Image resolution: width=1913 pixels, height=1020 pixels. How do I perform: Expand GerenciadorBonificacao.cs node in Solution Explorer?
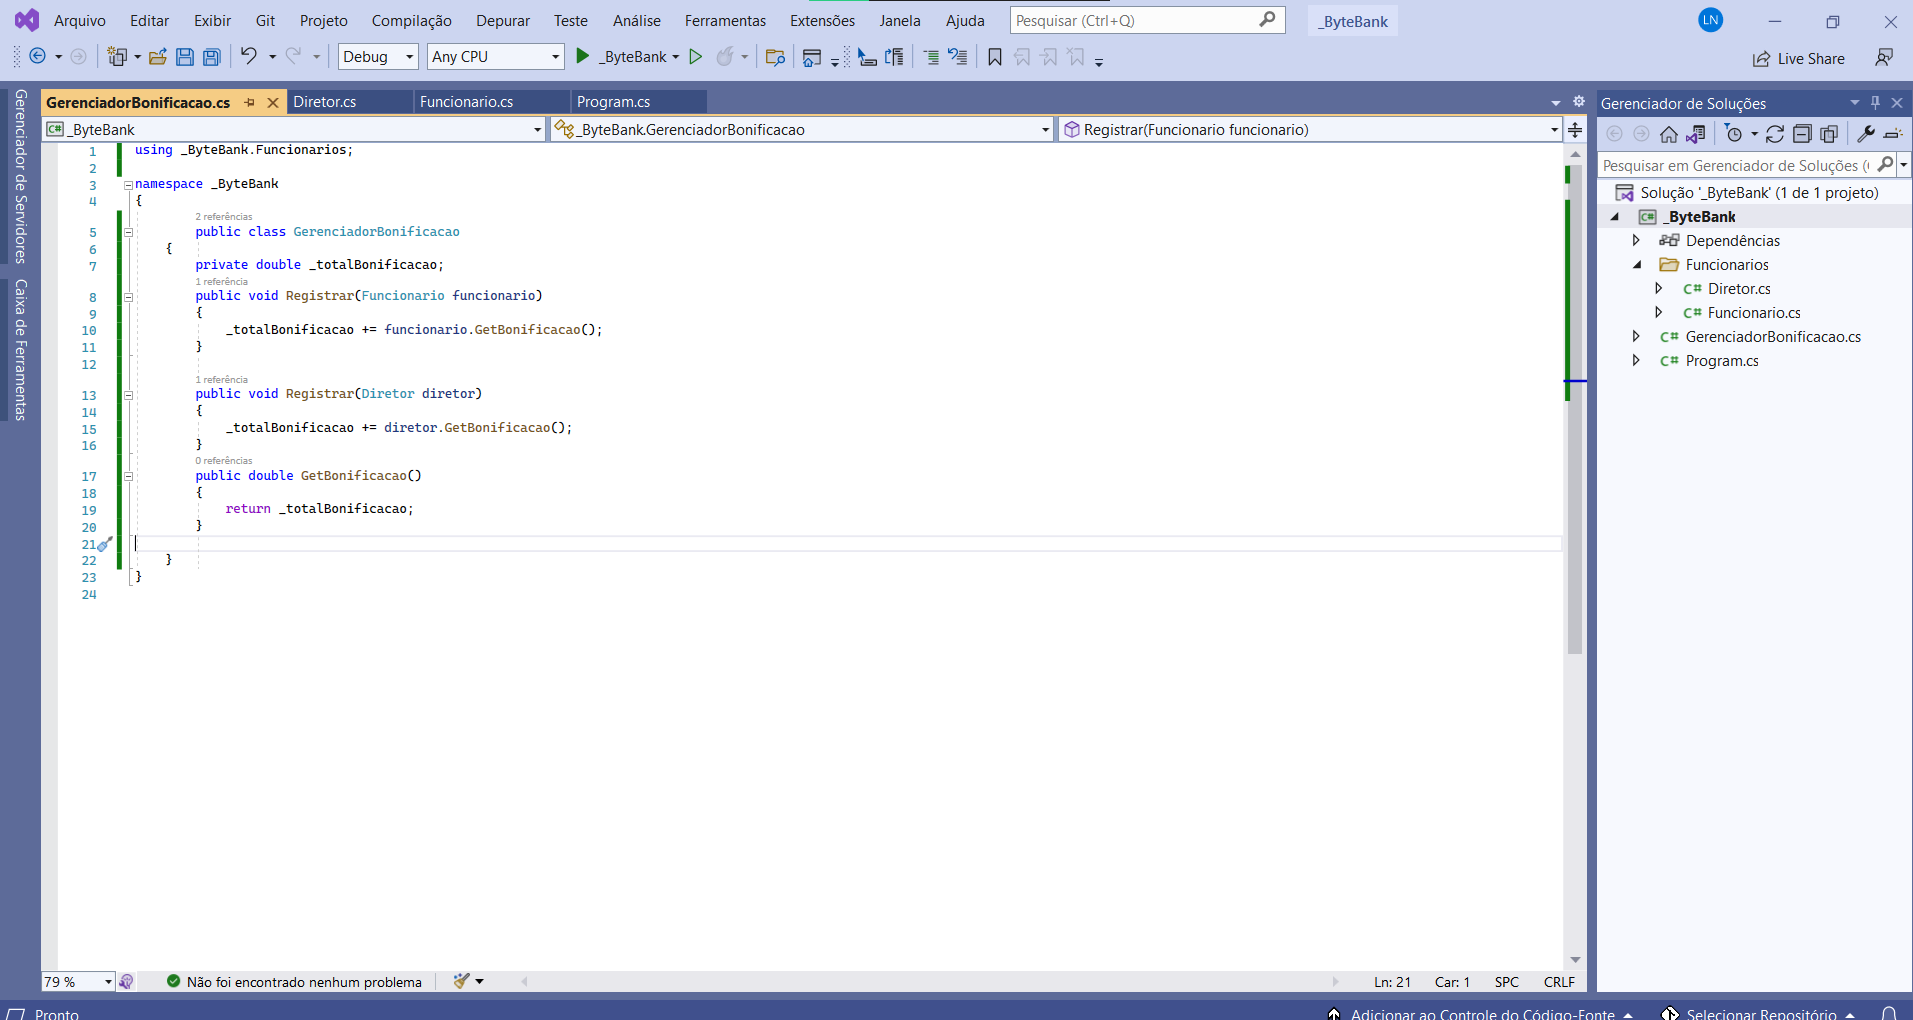click(1636, 336)
